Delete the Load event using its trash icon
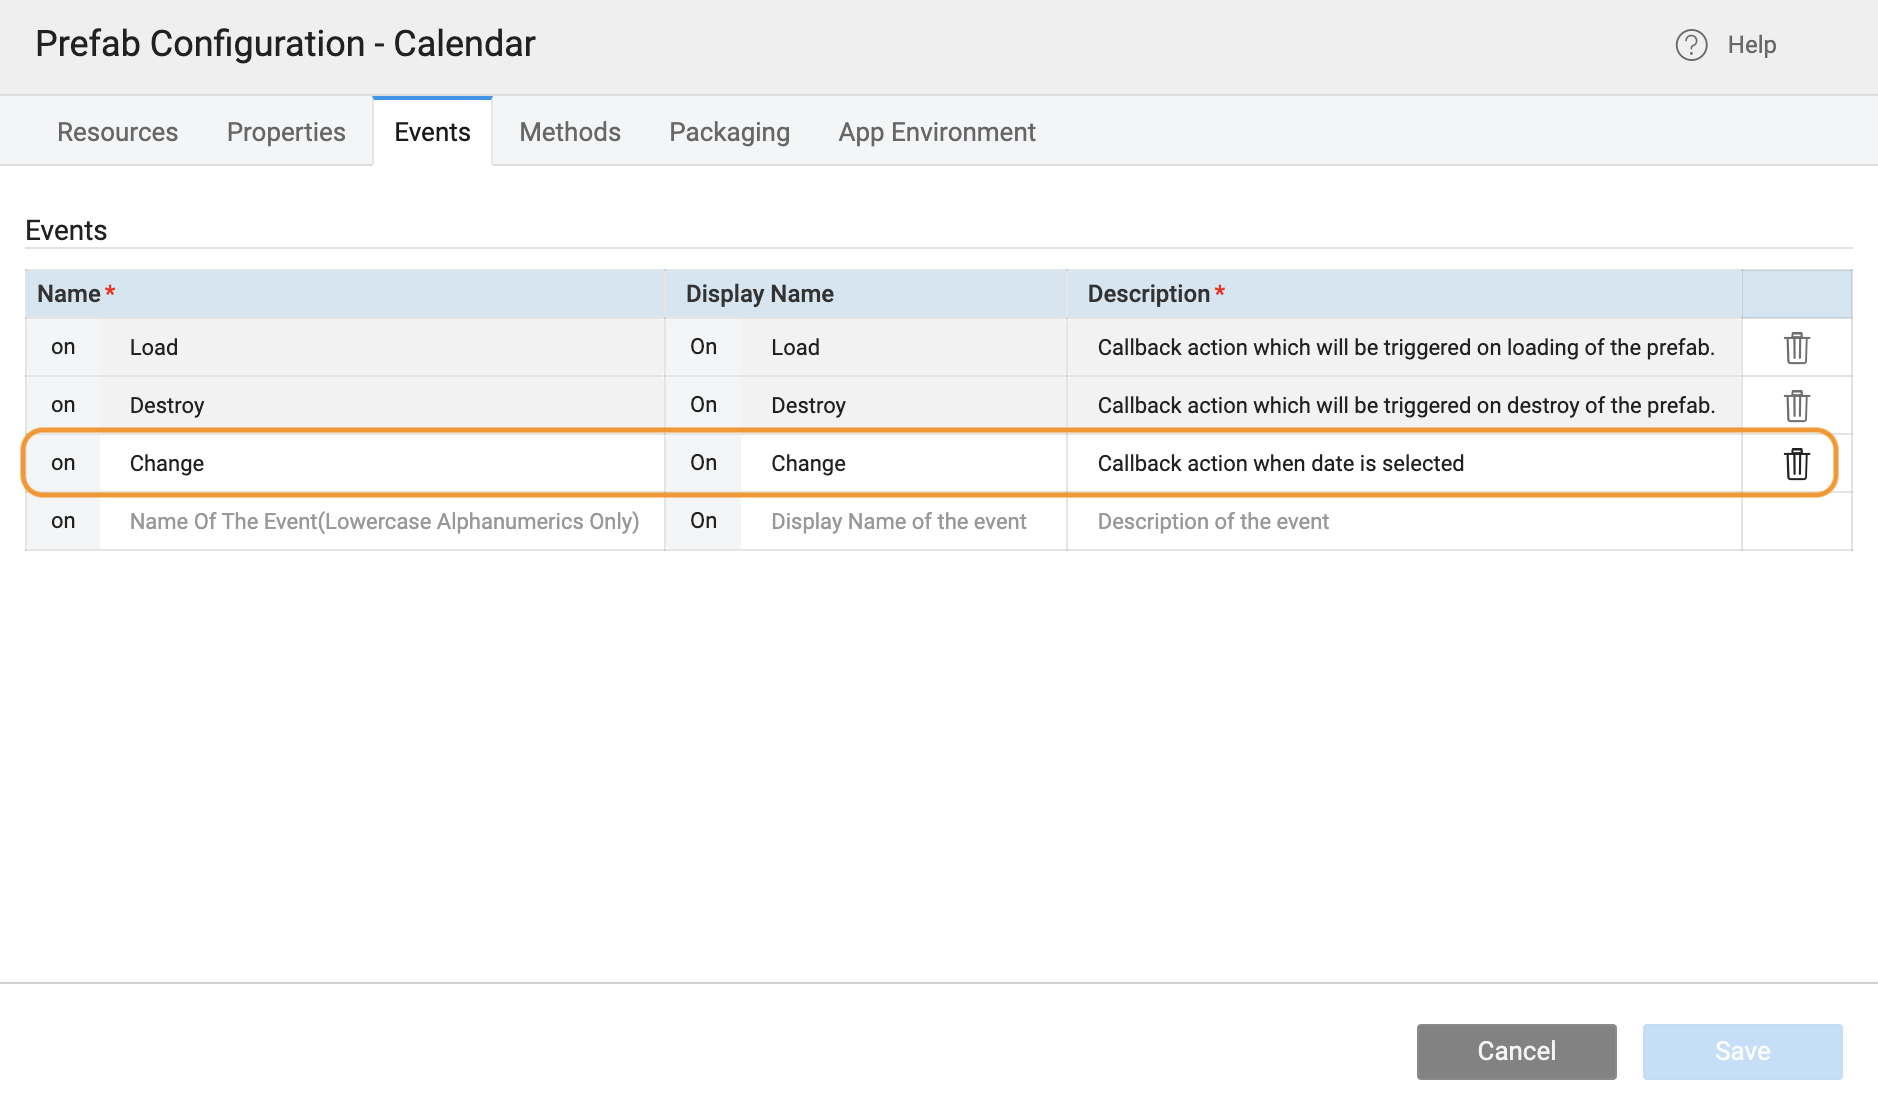The width and height of the screenshot is (1878, 1110). click(x=1797, y=347)
